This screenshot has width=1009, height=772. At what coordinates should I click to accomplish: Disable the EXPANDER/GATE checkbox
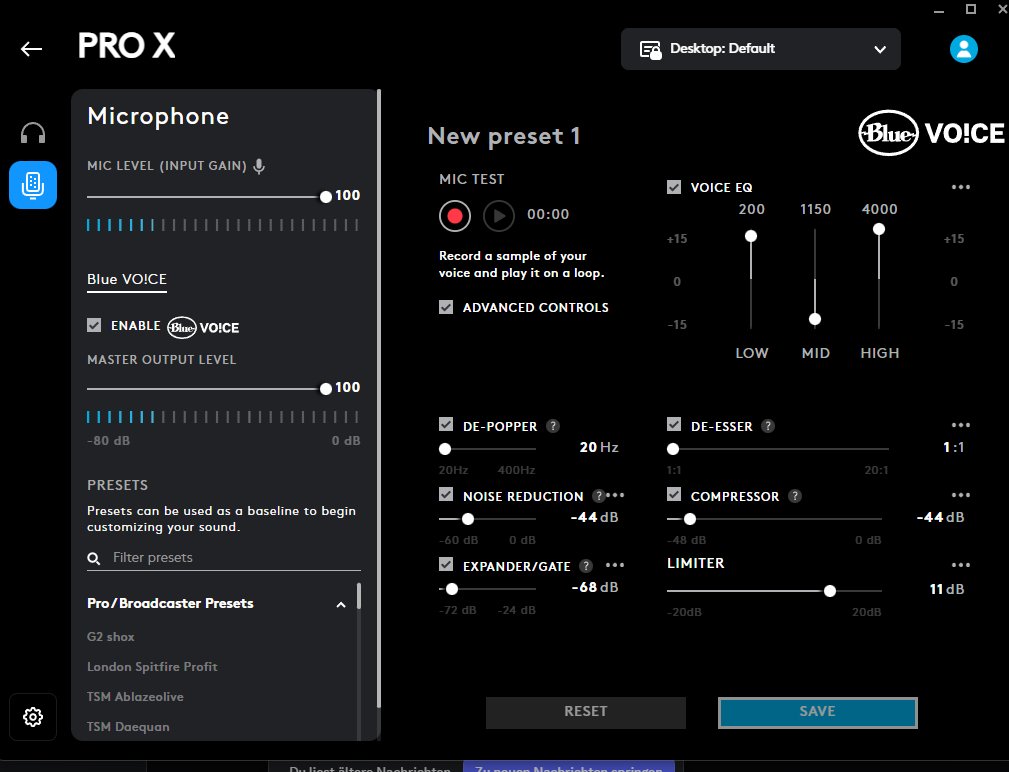pyautogui.click(x=446, y=564)
